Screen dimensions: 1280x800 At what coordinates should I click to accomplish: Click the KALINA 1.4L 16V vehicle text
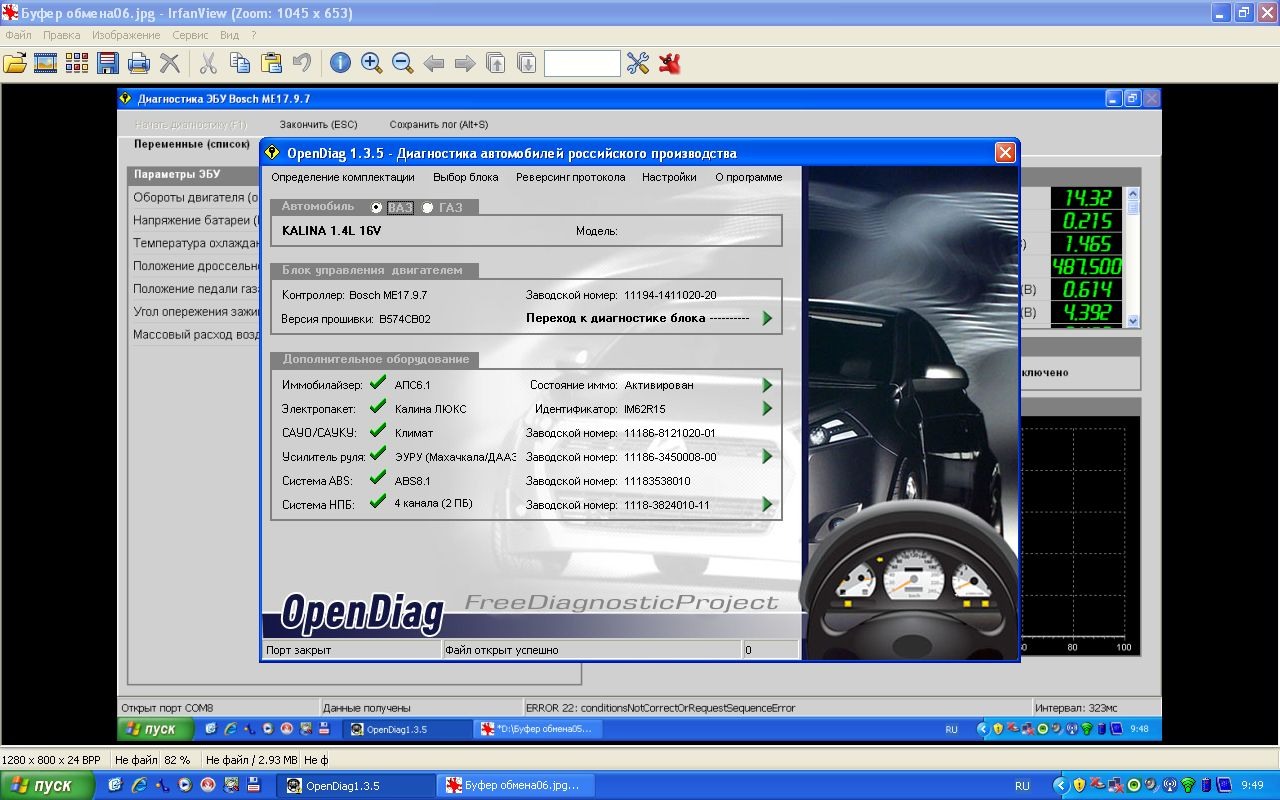point(331,231)
